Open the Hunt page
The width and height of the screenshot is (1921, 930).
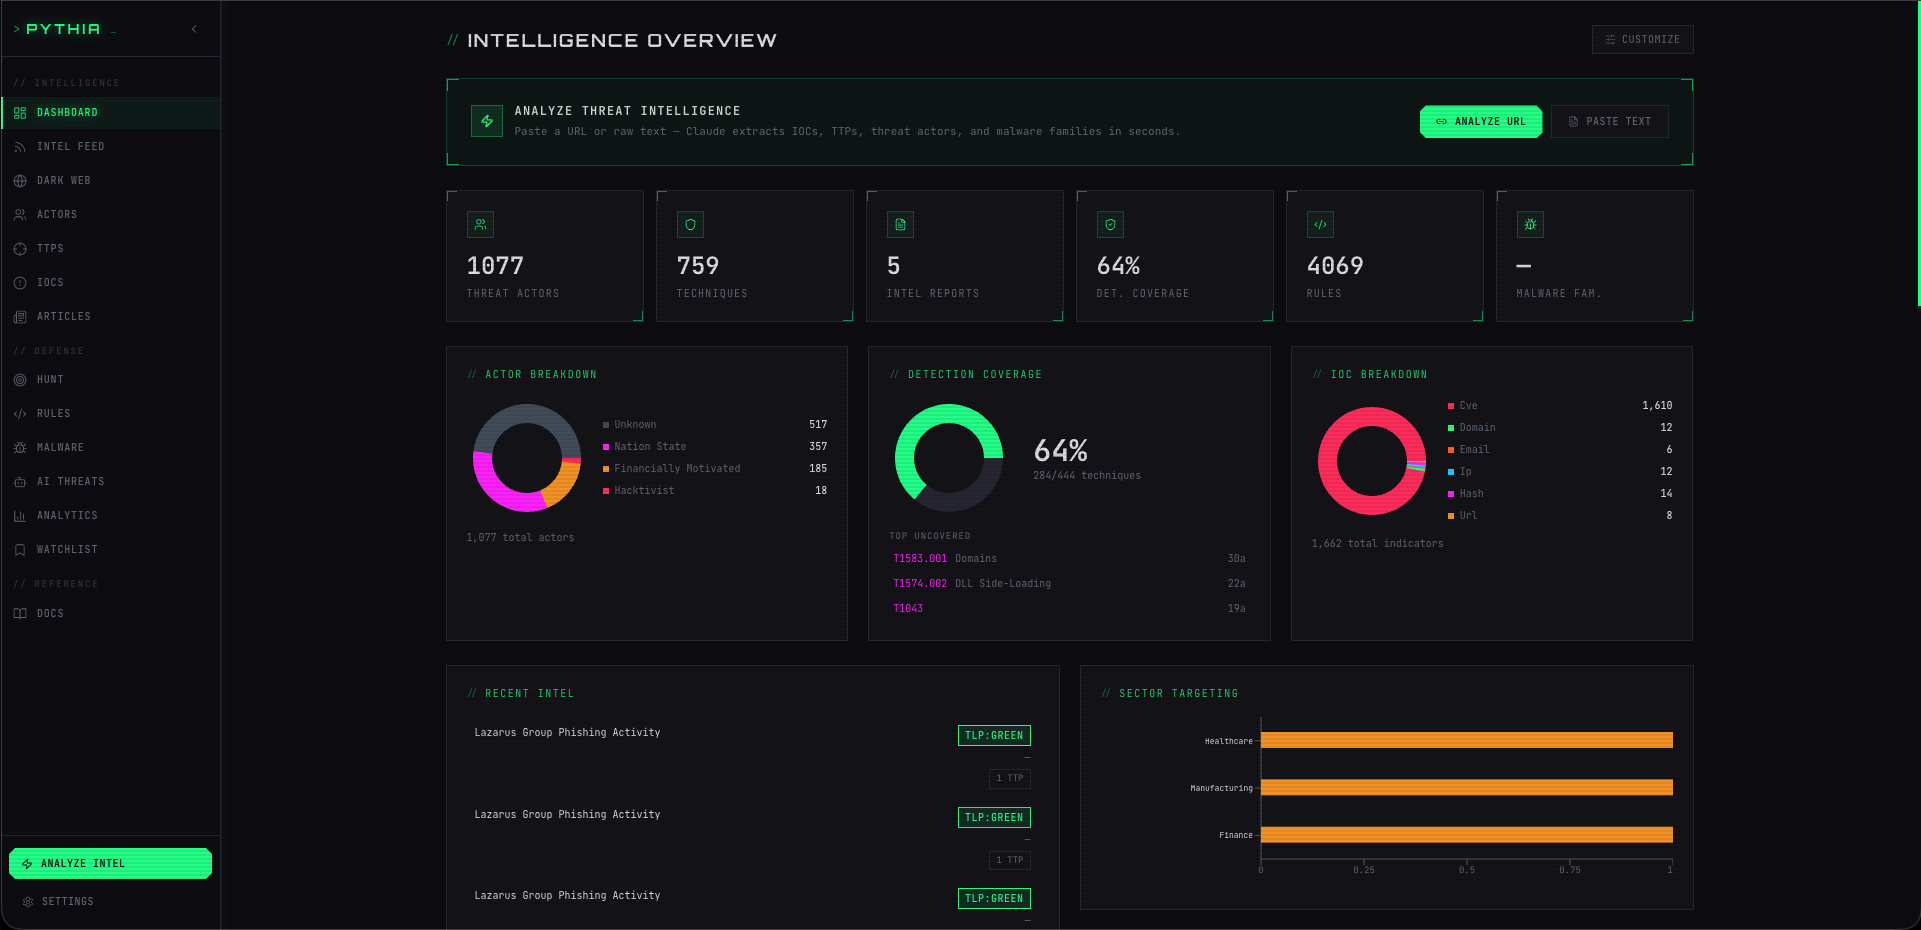pyautogui.click(x=111, y=380)
